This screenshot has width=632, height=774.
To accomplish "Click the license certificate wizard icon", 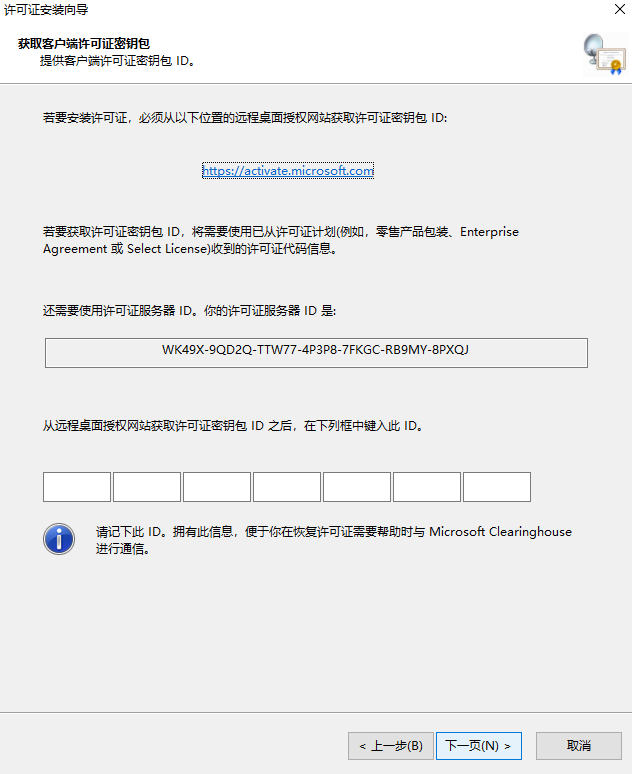I will point(604,54).
